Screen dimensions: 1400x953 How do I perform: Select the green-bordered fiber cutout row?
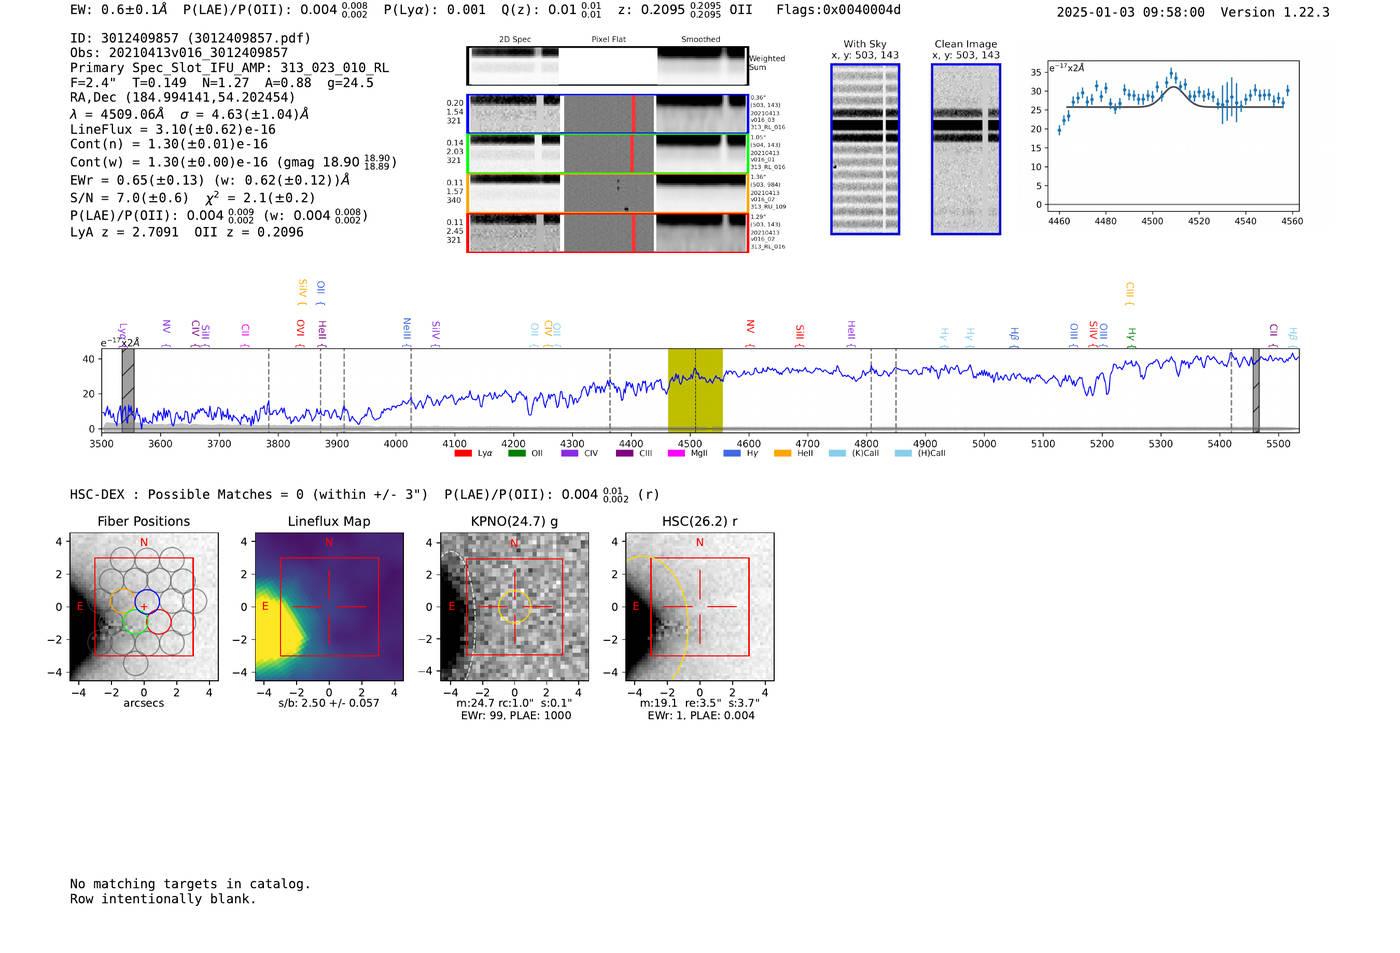607,154
